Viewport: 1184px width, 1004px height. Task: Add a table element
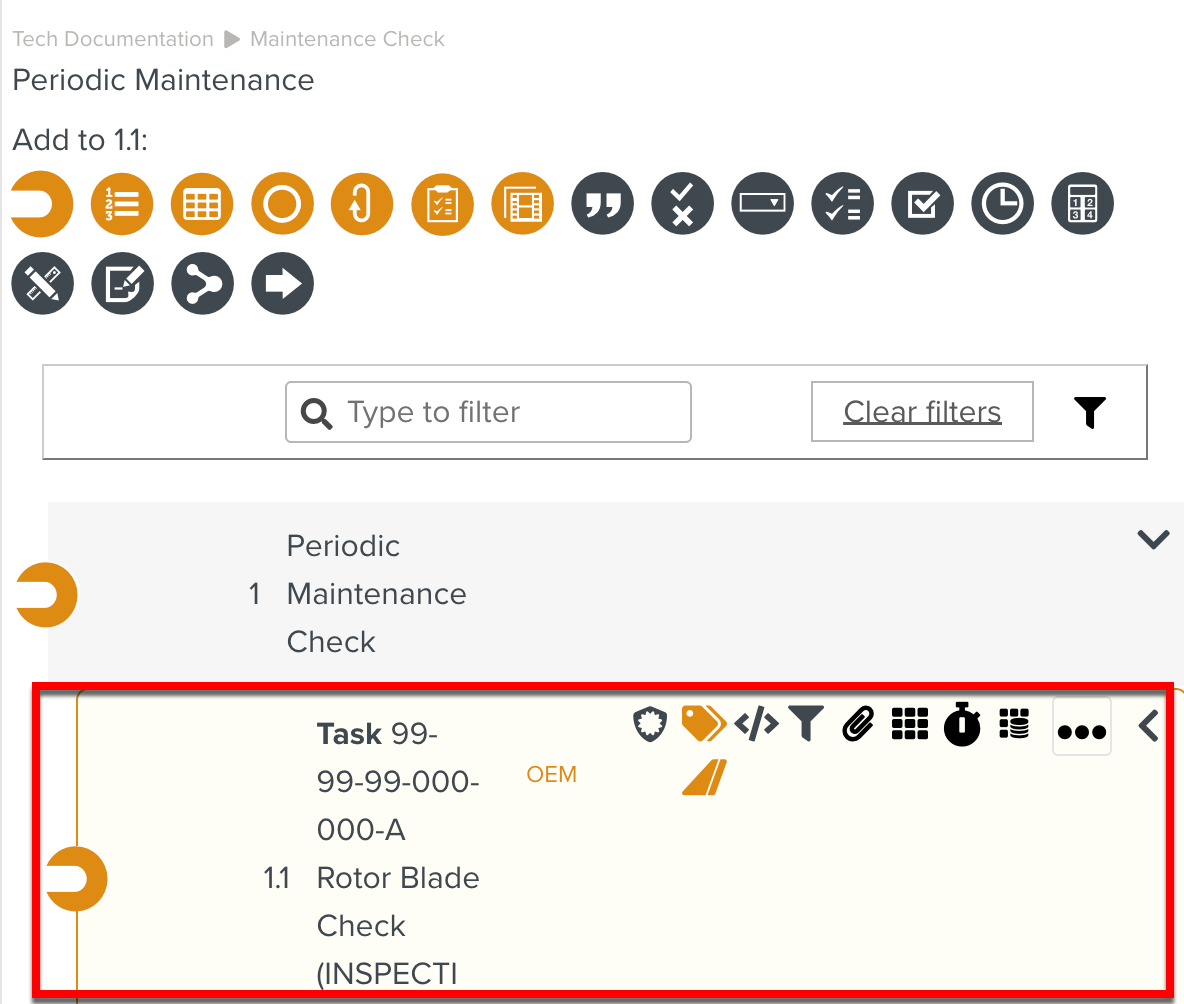tap(202, 205)
